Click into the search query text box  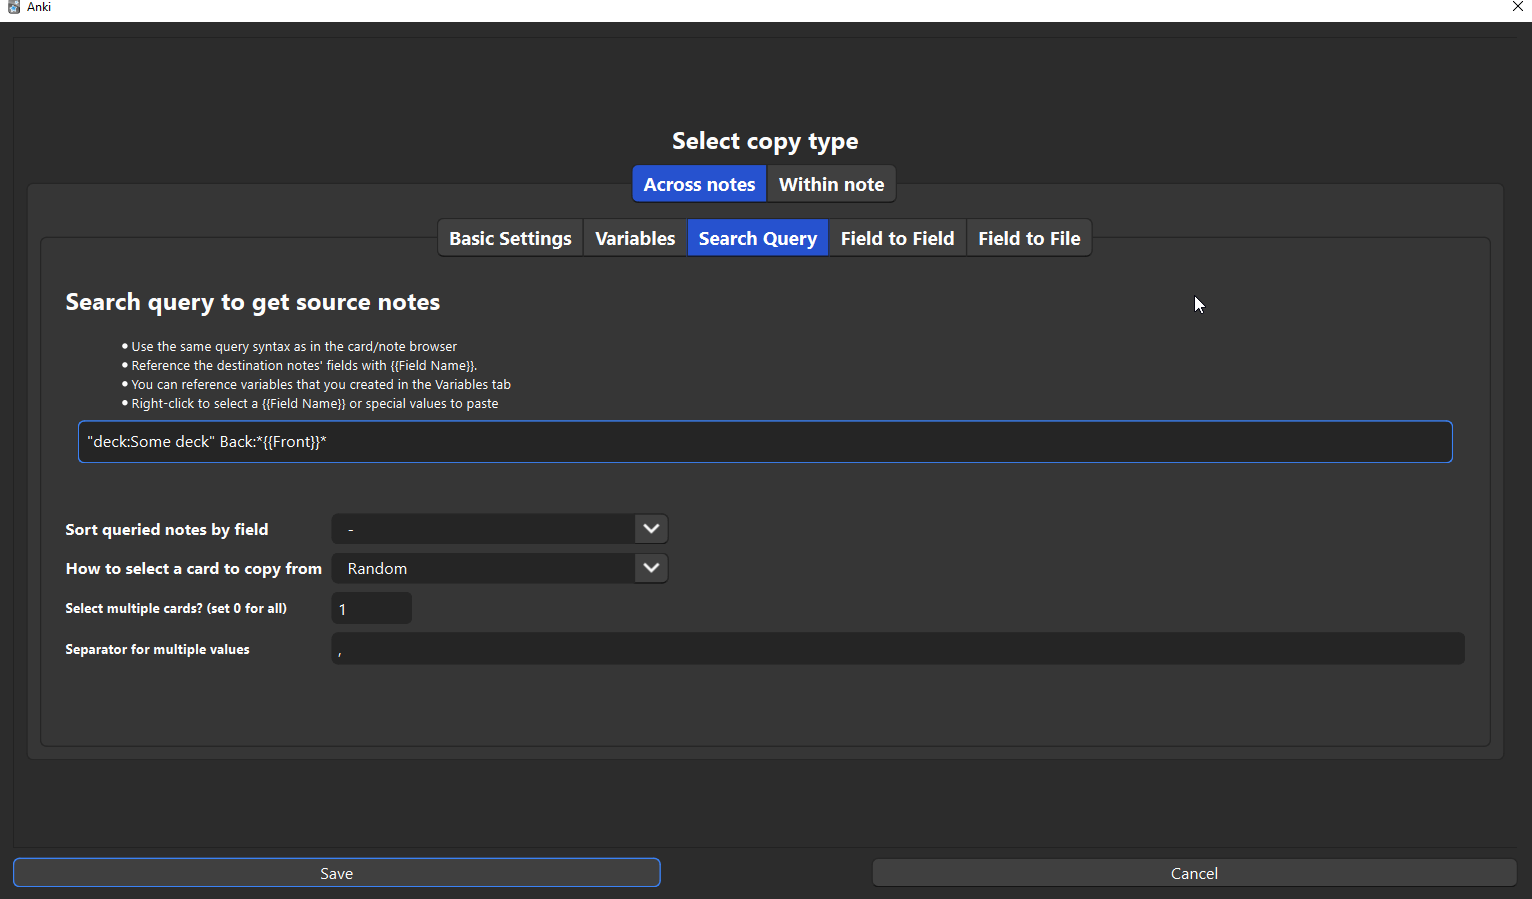click(765, 442)
